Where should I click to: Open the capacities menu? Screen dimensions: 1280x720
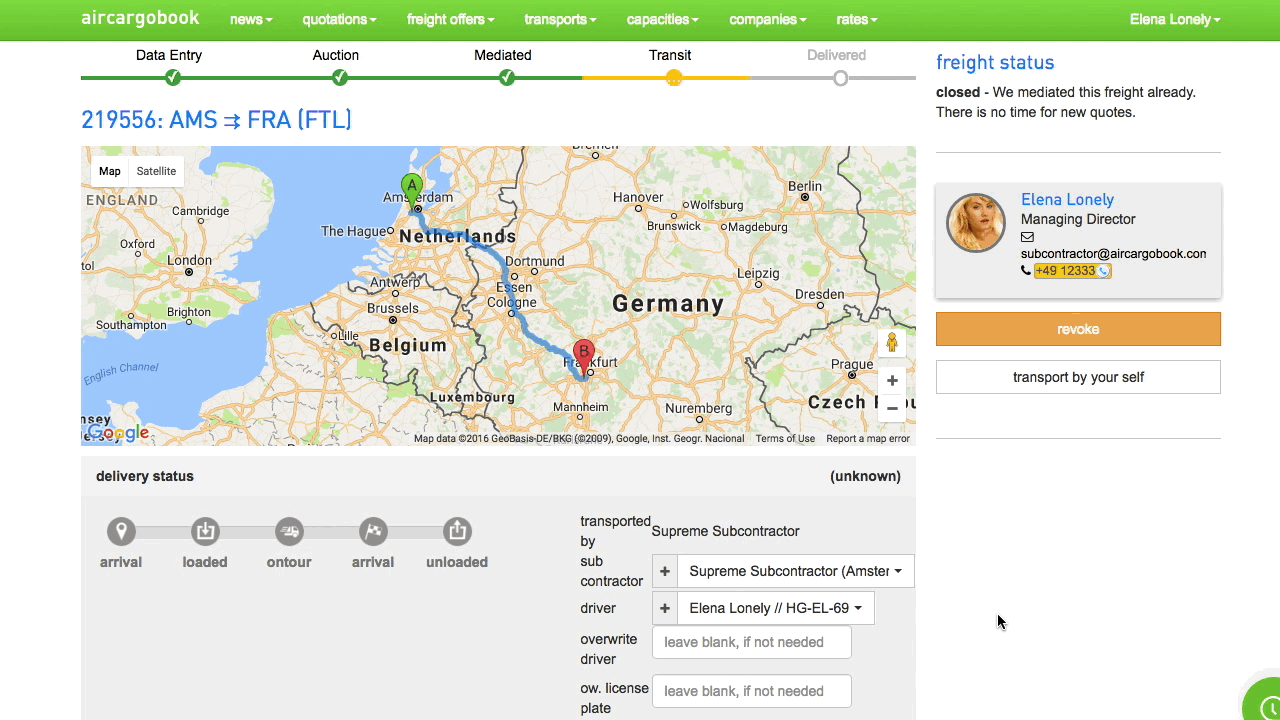pyautogui.click(x=662, y=20)
